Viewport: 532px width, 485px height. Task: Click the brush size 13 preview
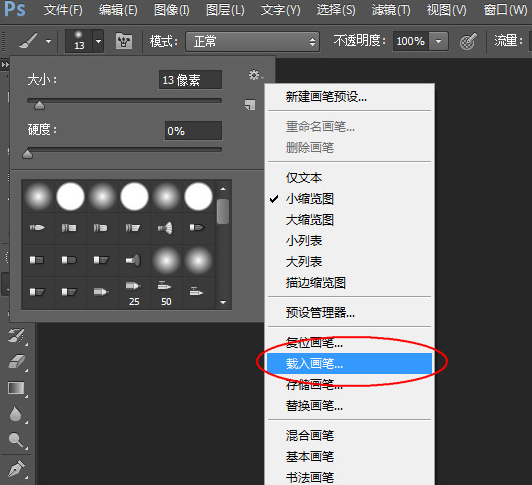coord(79,41)
